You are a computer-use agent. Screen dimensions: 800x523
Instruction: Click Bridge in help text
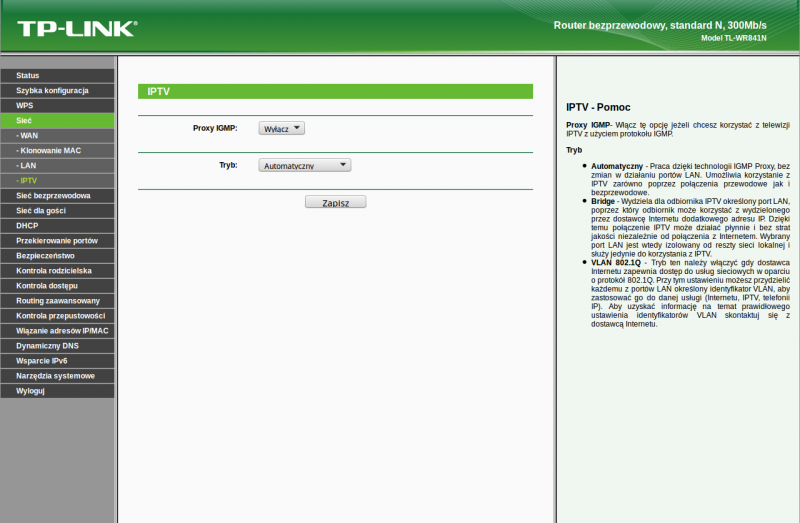click(x=603, y=202)
